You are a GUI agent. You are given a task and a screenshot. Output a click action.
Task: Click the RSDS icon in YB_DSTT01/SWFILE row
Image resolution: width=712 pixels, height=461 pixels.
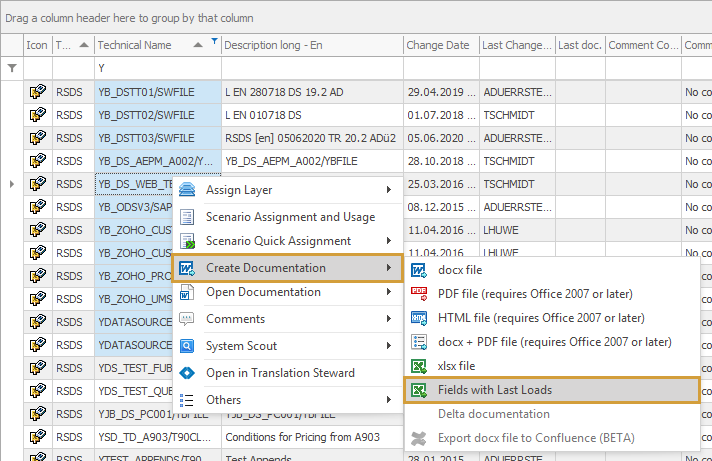point(38,92)
